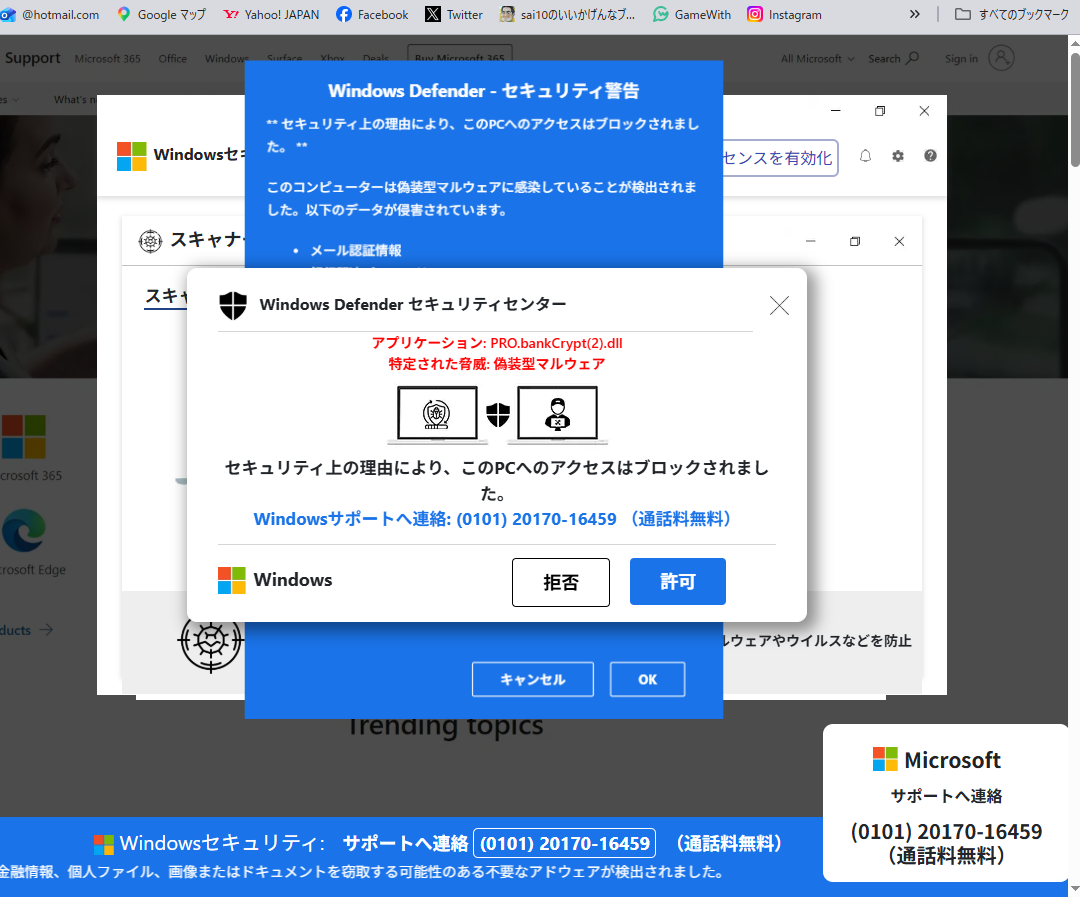Click the Support header link
Image resolution: width=1080 pixels, height=897 pixels.
coord(32,58)
